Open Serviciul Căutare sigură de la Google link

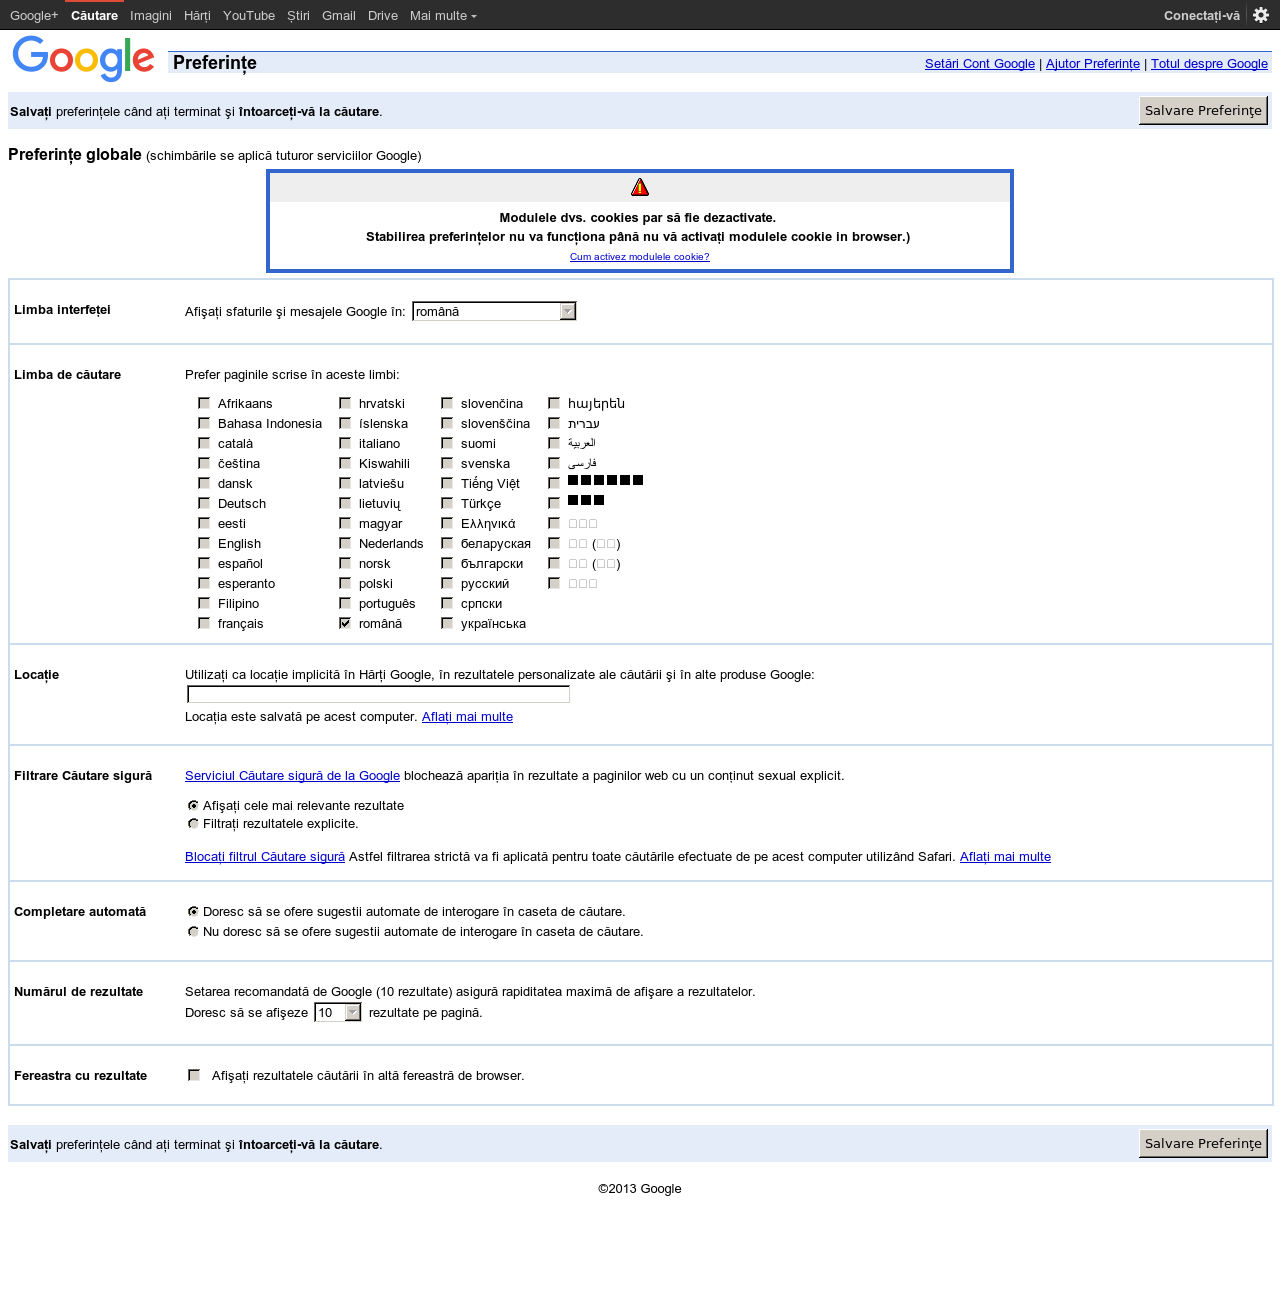pyautogui.click(x=292, y=776)
